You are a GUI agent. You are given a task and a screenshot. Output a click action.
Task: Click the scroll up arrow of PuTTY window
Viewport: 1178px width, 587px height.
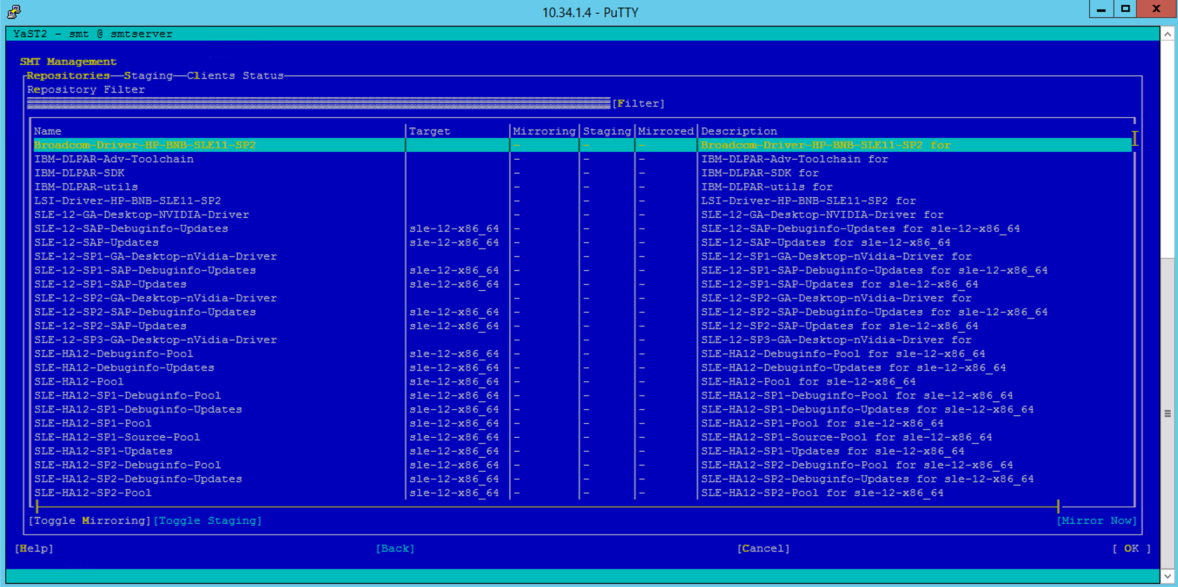[1168, 32]
